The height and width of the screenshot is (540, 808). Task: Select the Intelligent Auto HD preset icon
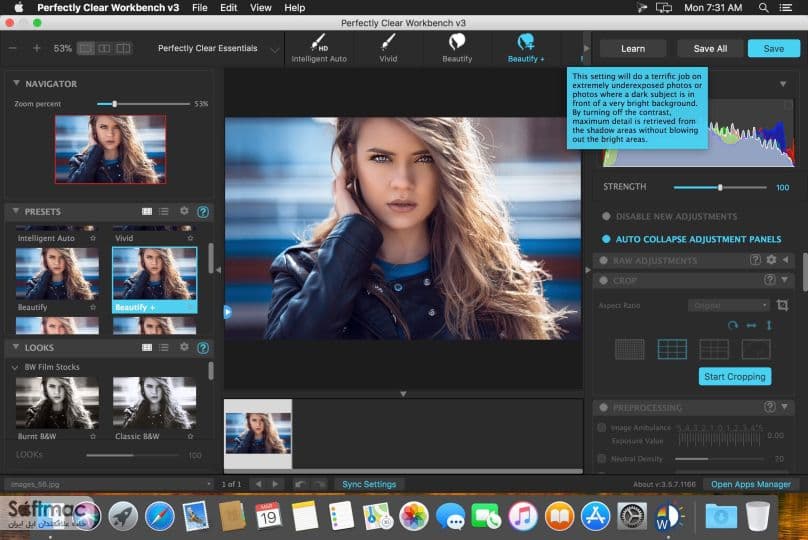pyautogui.click(x=318, y=43)
